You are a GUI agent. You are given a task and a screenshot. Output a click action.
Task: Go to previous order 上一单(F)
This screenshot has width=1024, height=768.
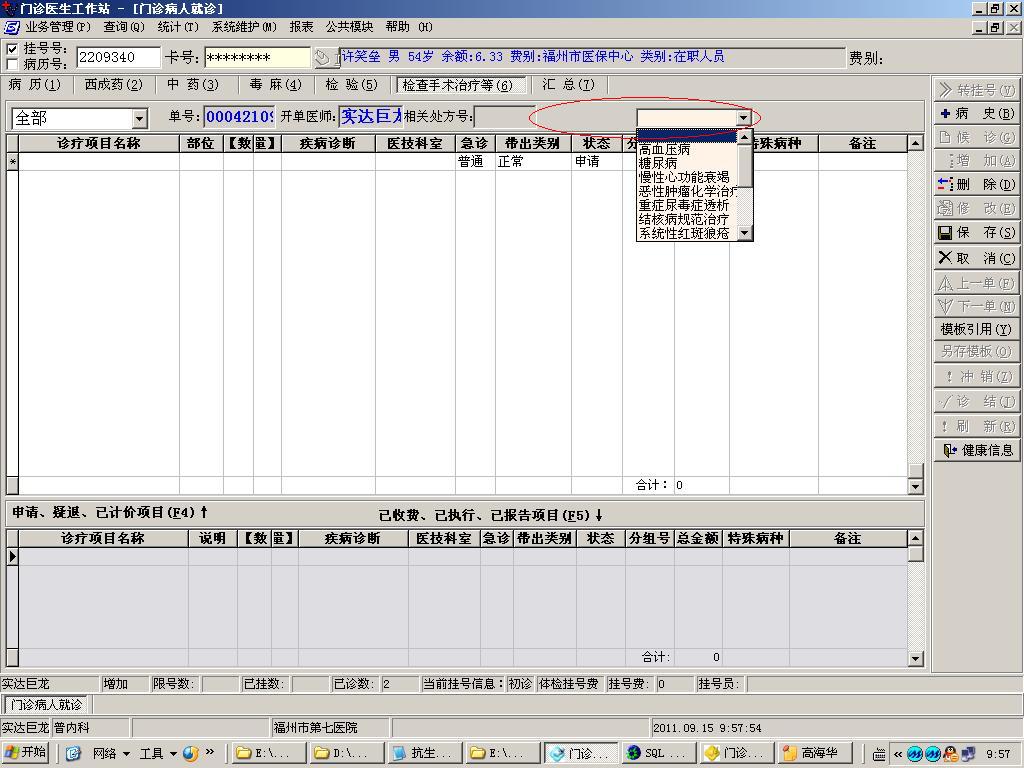976,283
